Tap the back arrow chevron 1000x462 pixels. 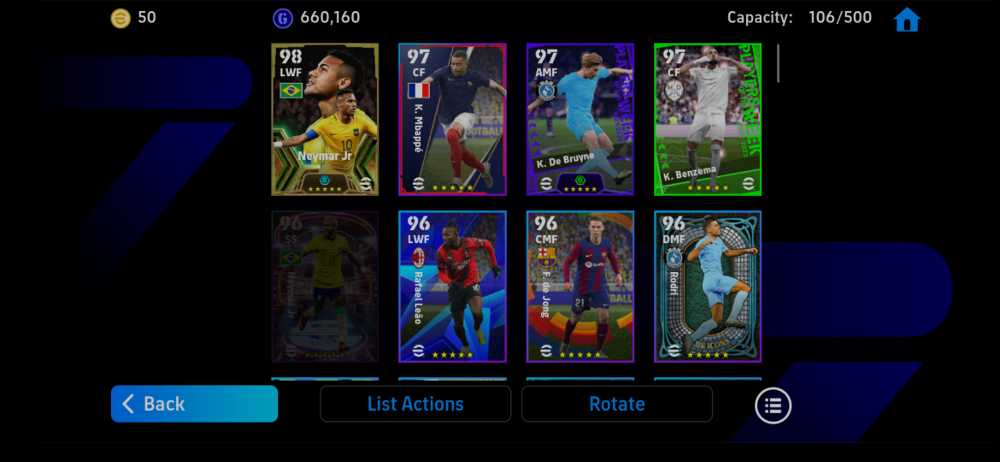click(x=128, y=404)
